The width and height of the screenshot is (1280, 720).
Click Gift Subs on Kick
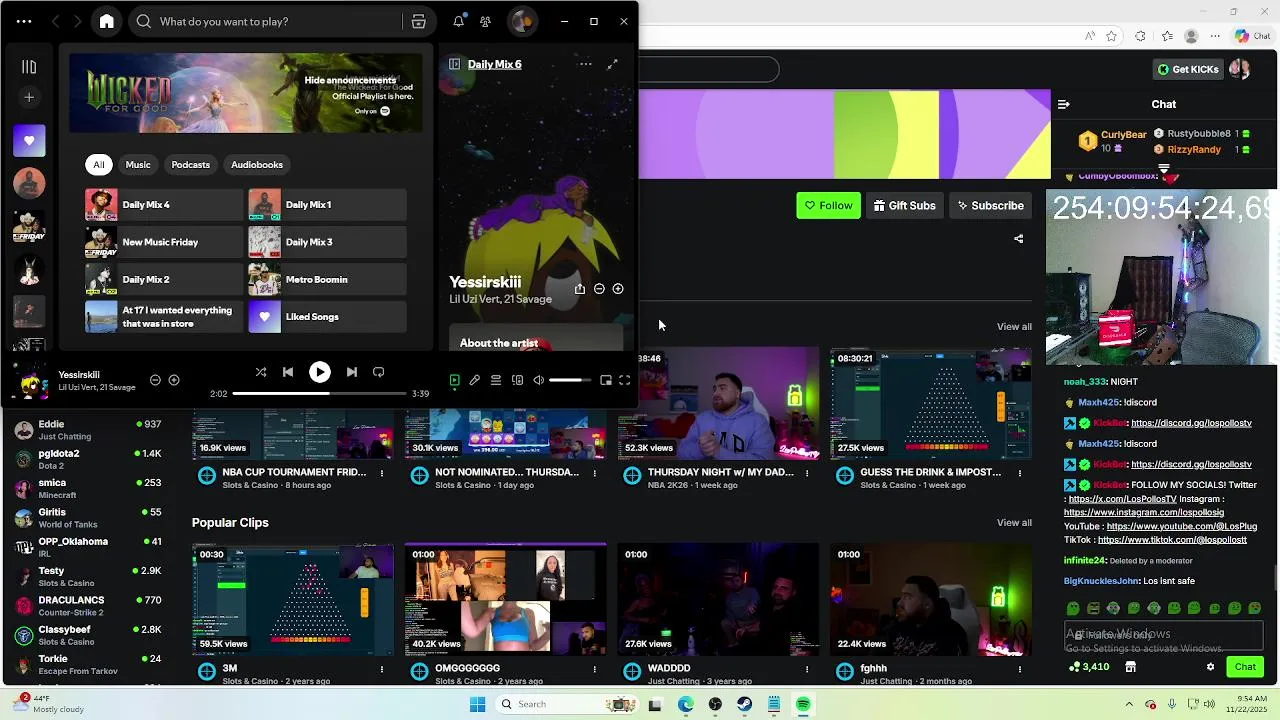tap(904, 206)
